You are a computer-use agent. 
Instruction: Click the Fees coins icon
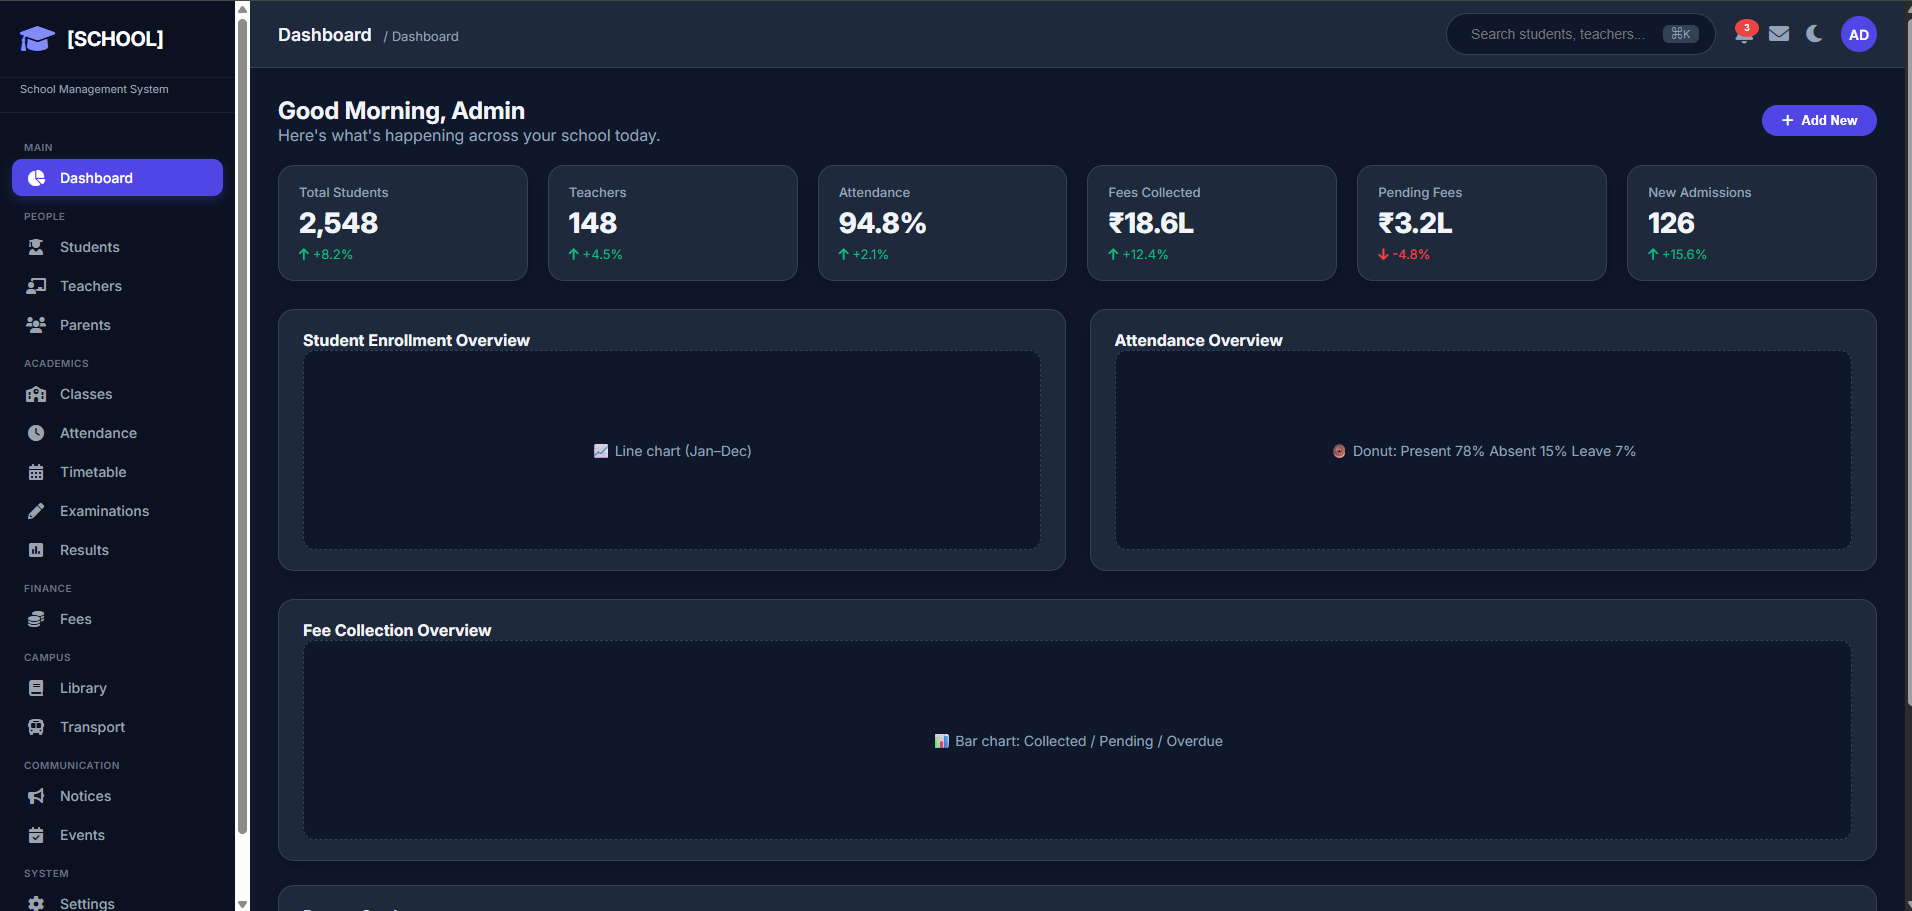coord(36,619)
